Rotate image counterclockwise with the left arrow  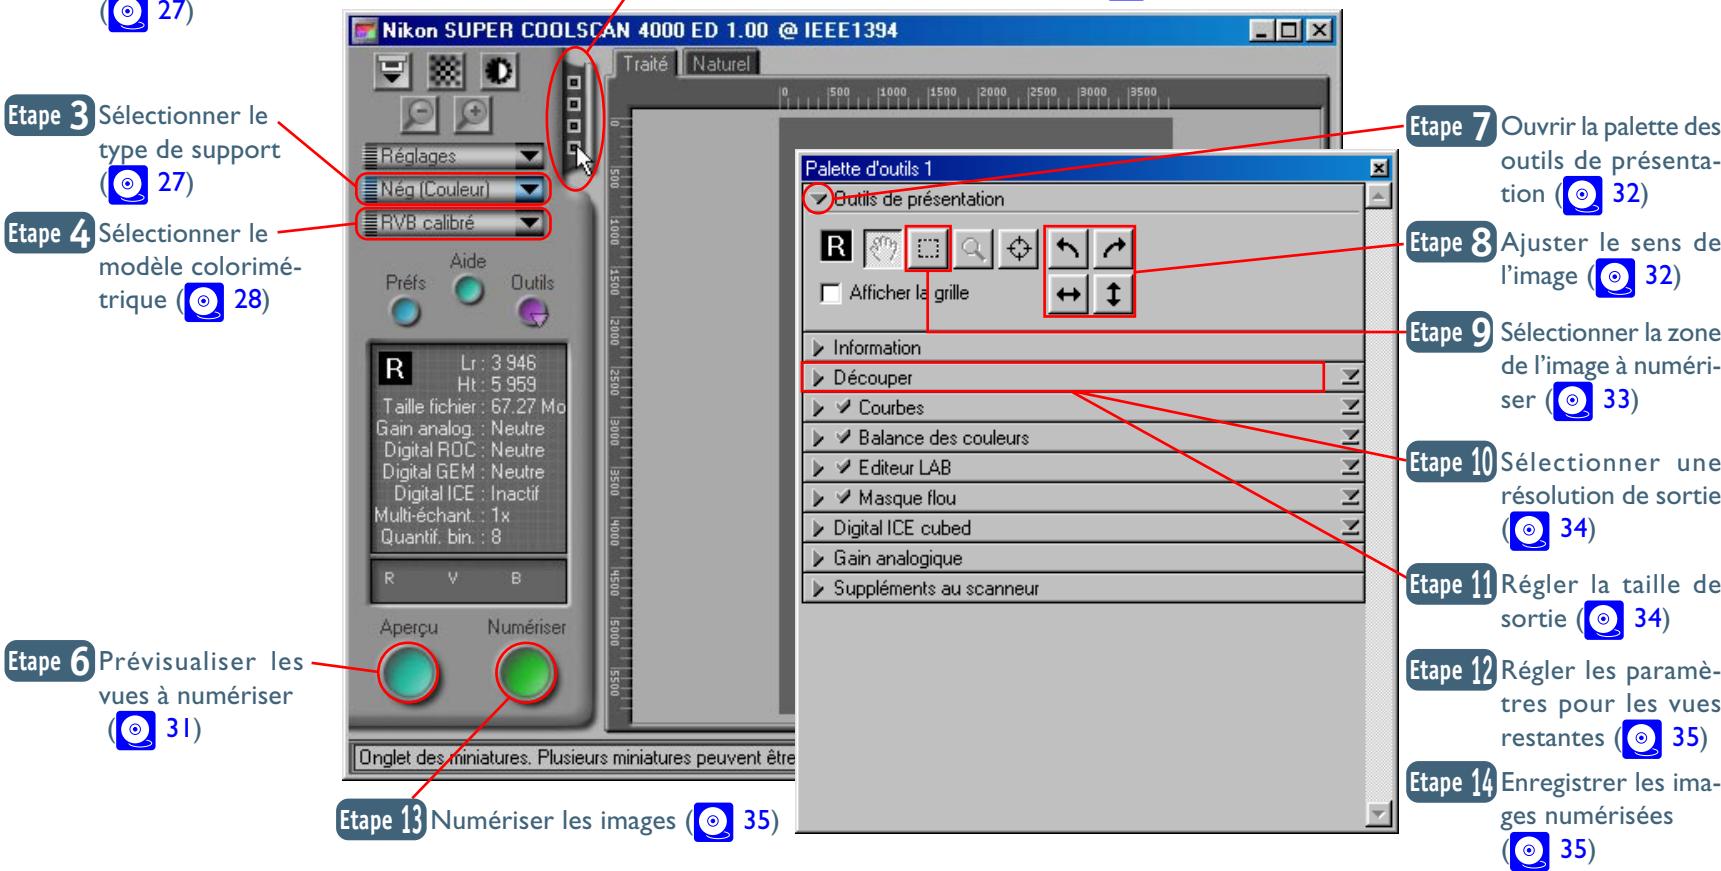click(x=1067, y=248)
